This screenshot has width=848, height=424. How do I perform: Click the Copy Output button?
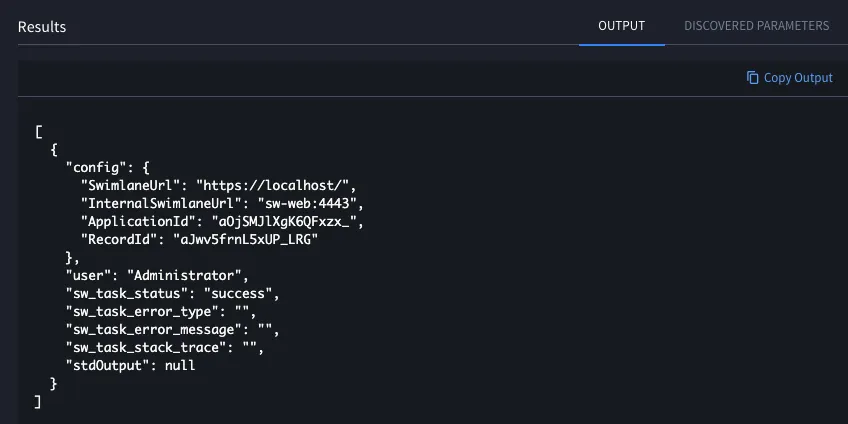[790, 78]
